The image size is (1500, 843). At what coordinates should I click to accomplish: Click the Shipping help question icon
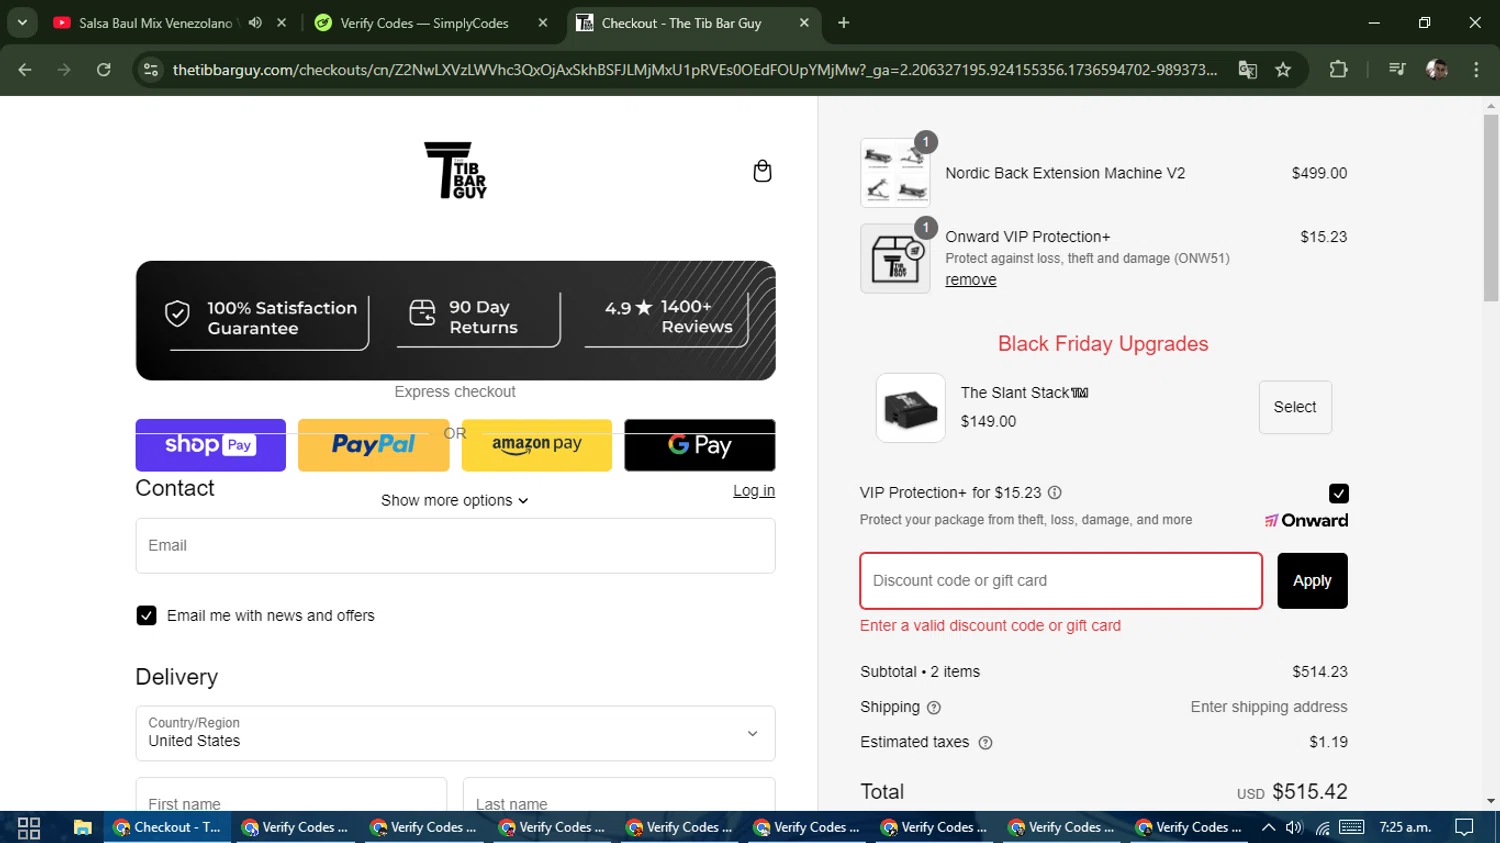pyautogui.click(x=934, y=708)
